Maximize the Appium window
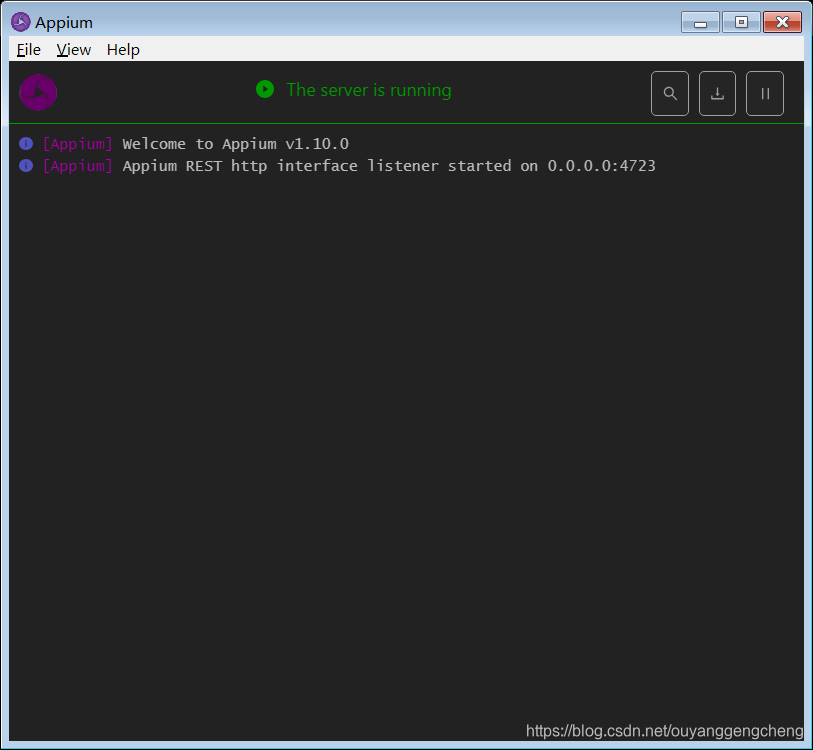The height and width of the screenshot is (750, 813). tap(741, 22)
